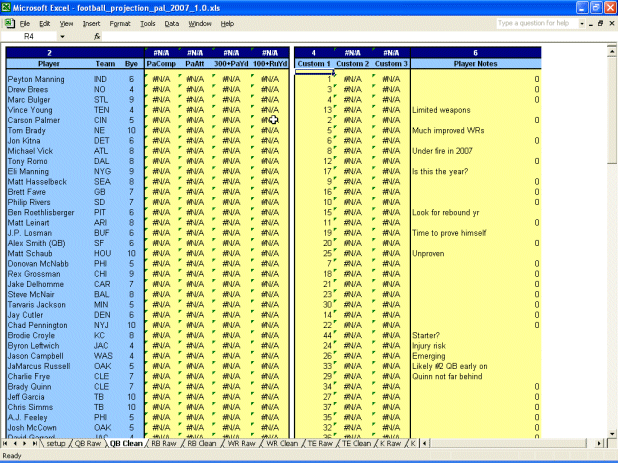Image resolution: width=618 pixels, height=463 pixels.
Task: Go to next sheet tab navigation arrow
Action: [x=24, y=443]
